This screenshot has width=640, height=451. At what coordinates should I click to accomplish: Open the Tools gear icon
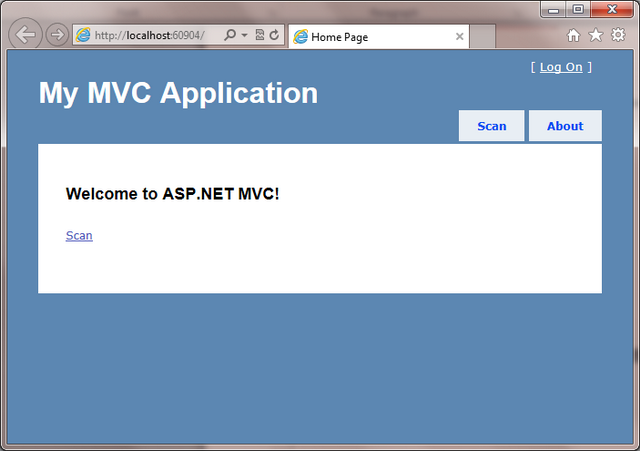618,35
